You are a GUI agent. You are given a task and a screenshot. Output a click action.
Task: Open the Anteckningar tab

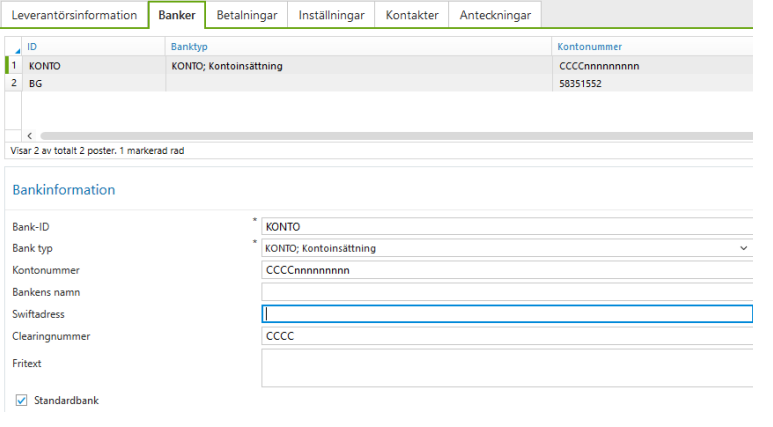click(495, 15)
